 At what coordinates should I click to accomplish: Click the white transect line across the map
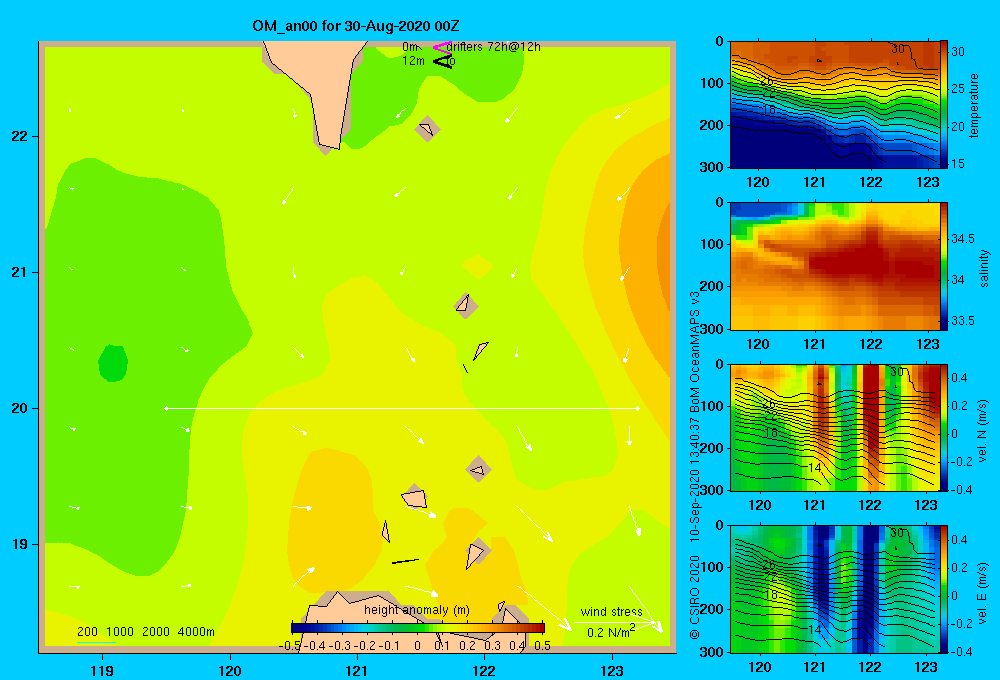pos(402,408)
